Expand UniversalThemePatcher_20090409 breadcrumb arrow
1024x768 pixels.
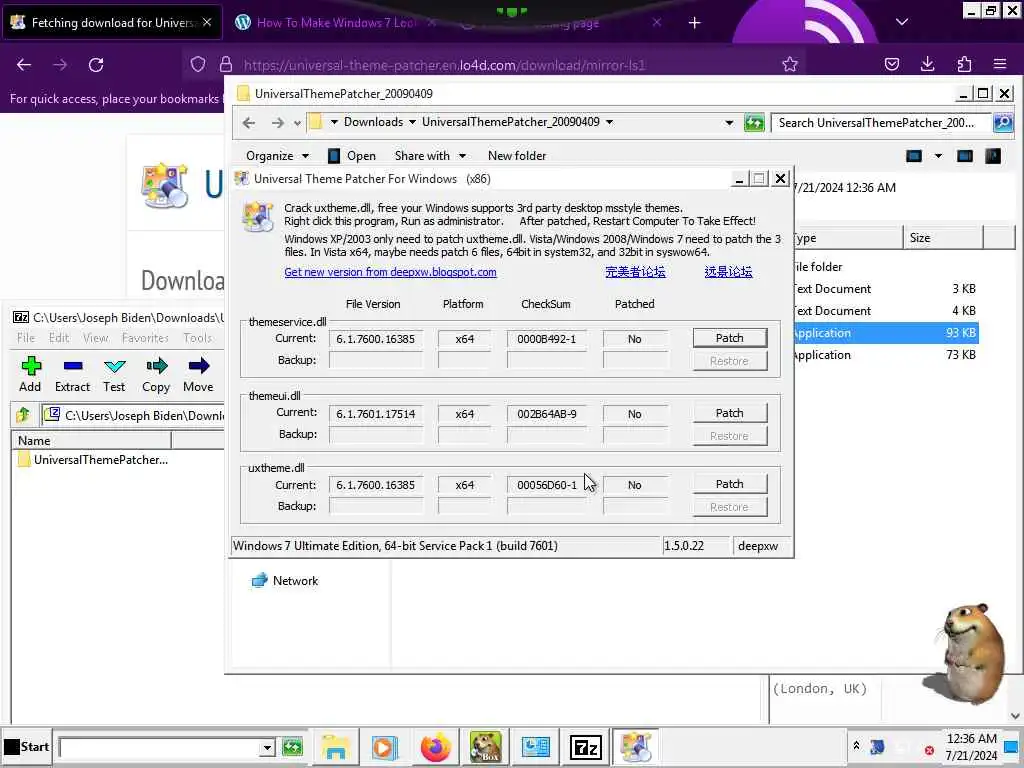[609, 122]
